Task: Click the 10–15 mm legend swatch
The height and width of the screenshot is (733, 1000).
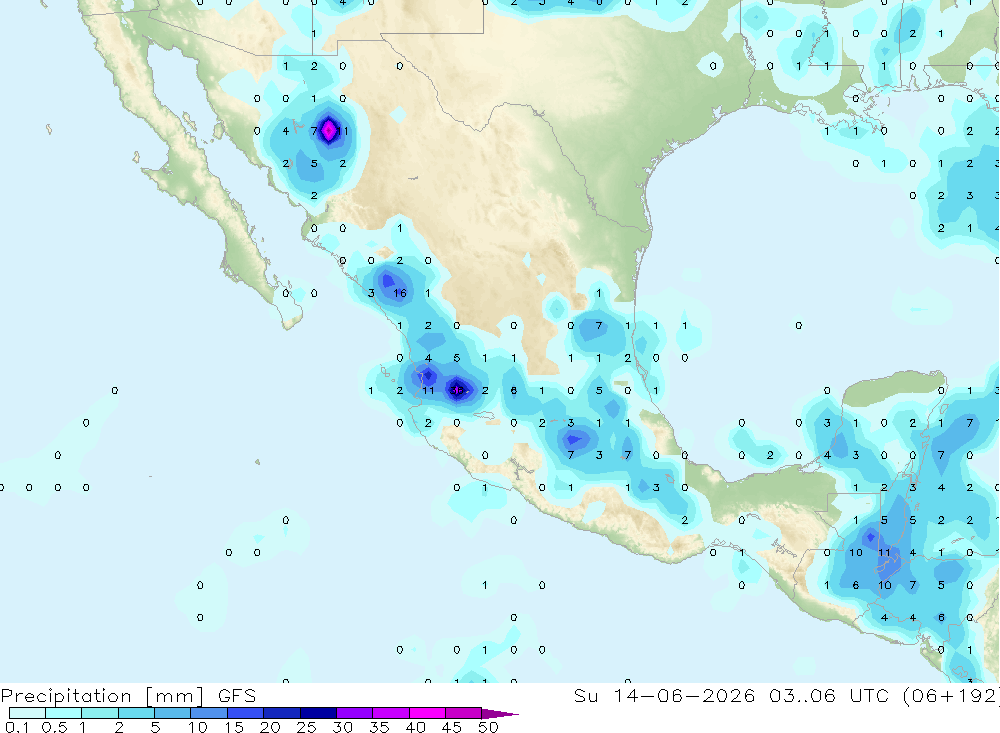Action: click(209, 713)
